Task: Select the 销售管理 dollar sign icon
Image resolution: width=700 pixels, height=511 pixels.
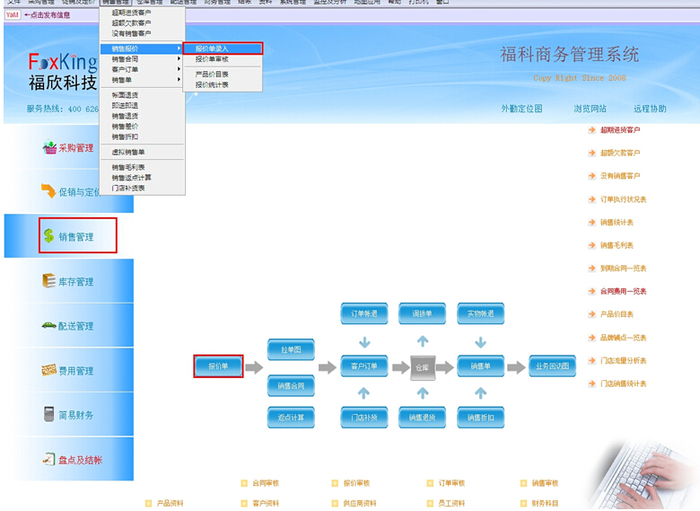Action: [49, 237]
